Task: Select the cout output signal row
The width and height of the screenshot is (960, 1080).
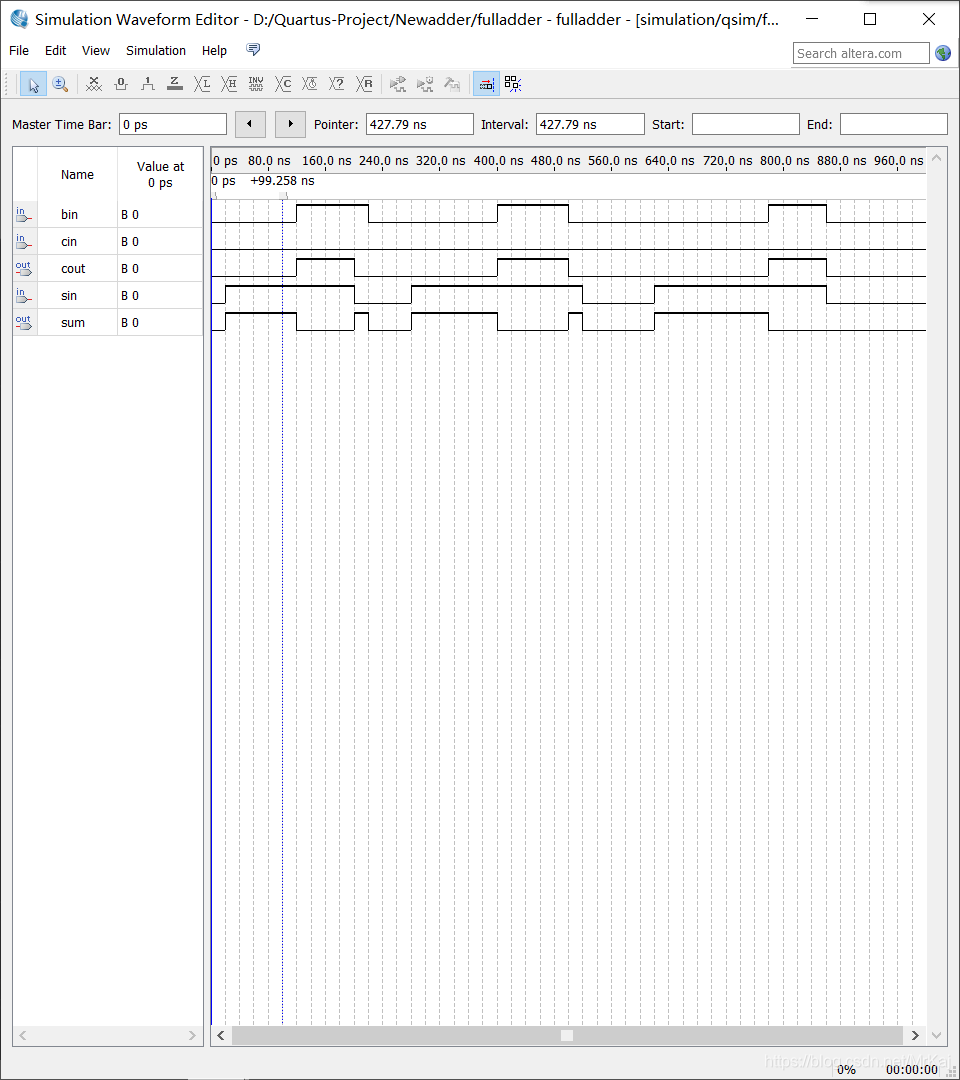Action: tap(108, 268)
